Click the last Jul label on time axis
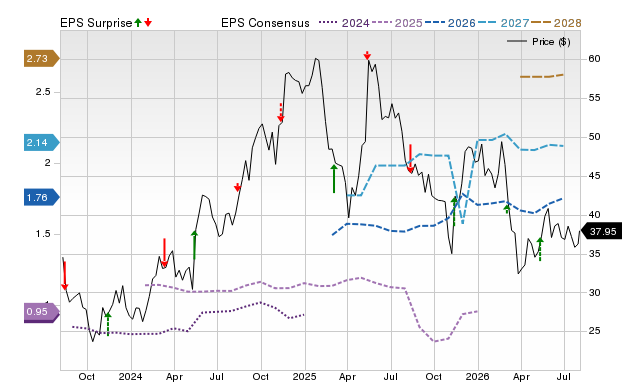Image resolution: width=640 pixels, height=382 pixels. click(x=564, y=376)
